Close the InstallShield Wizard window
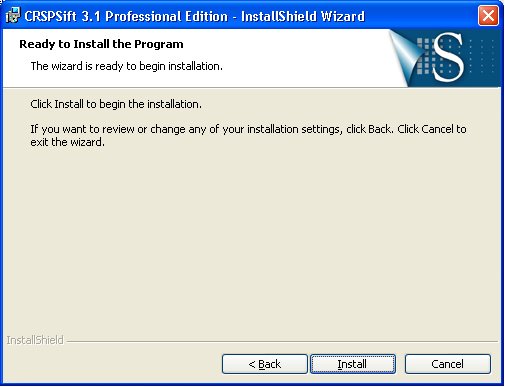Viewport: 505px width, 387px height. (488, 16)
